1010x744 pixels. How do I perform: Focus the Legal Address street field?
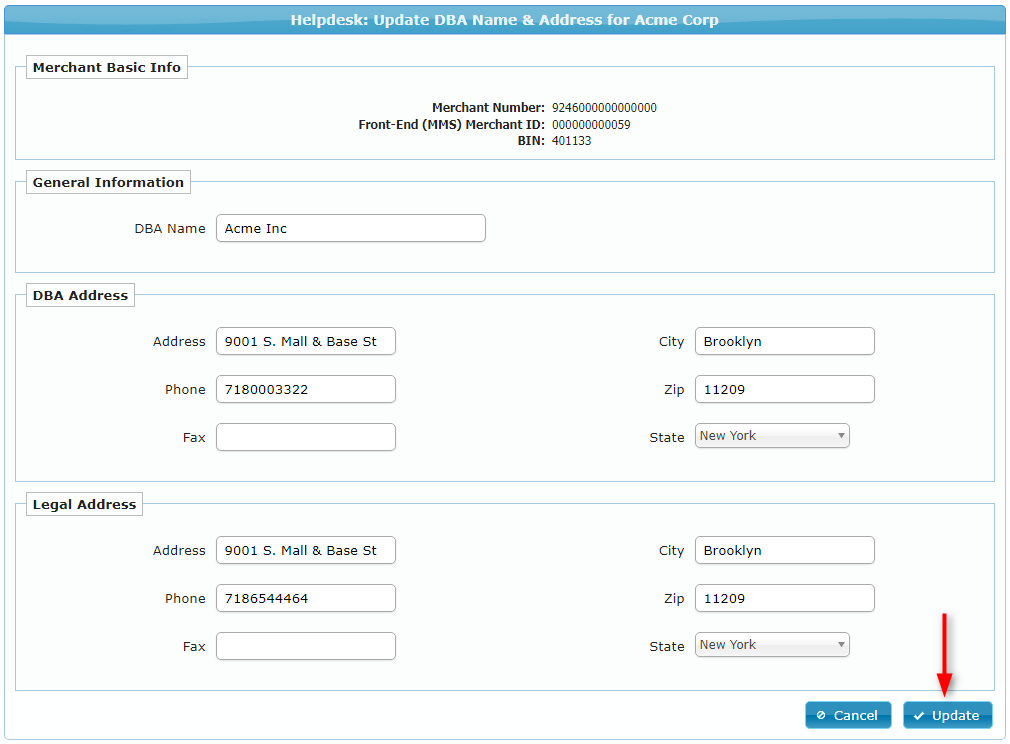(305, 550)
